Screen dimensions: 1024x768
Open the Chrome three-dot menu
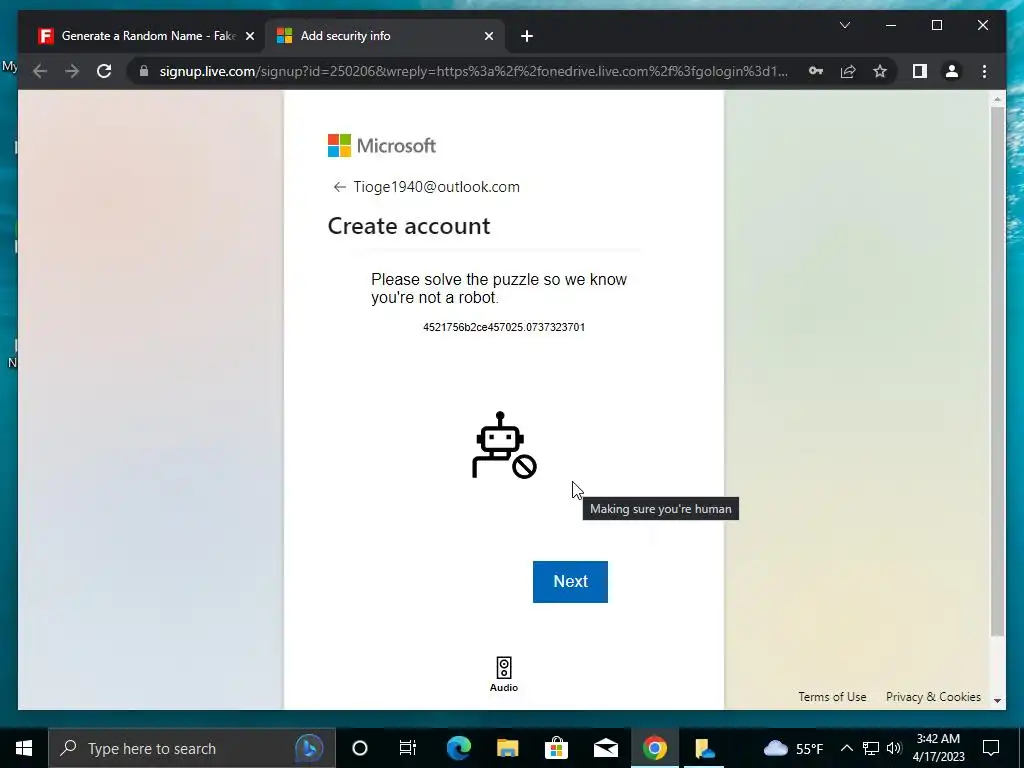[984, 71]
